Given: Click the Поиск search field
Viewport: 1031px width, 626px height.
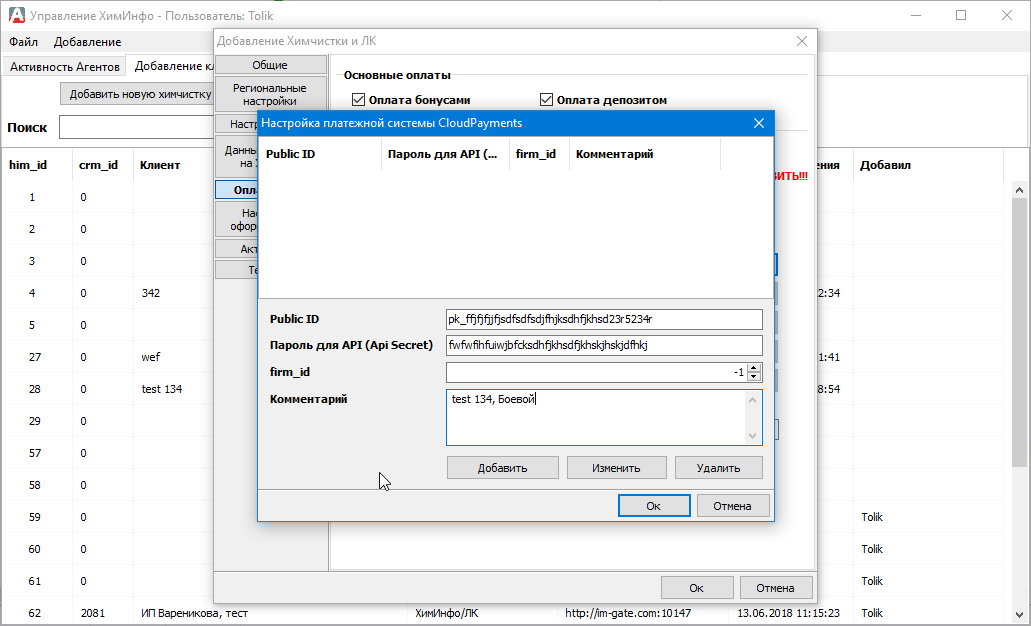Looking at the screenshot, I should (x=137, y=128).
